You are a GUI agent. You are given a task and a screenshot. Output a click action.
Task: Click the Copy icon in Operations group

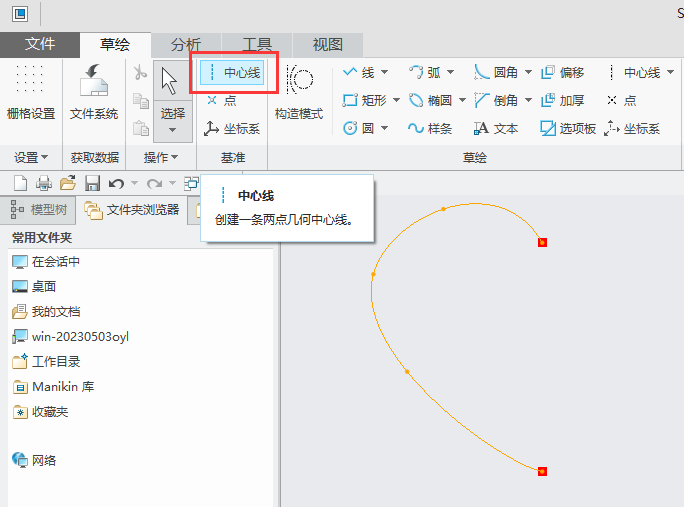click(140, 101)
